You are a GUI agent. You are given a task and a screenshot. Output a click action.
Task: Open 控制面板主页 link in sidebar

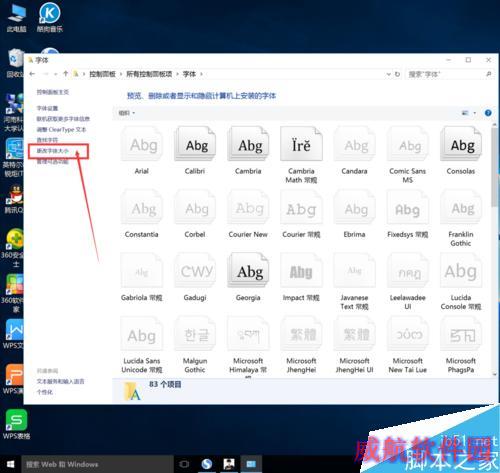53,92
